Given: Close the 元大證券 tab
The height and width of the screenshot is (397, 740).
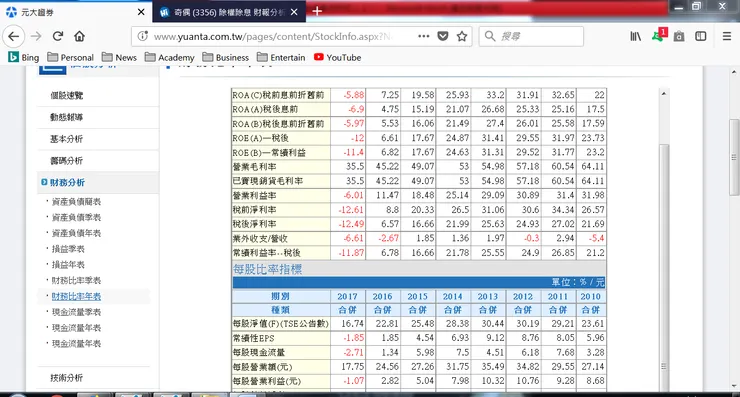Looking at the screenshot, I should pos(141,12).
